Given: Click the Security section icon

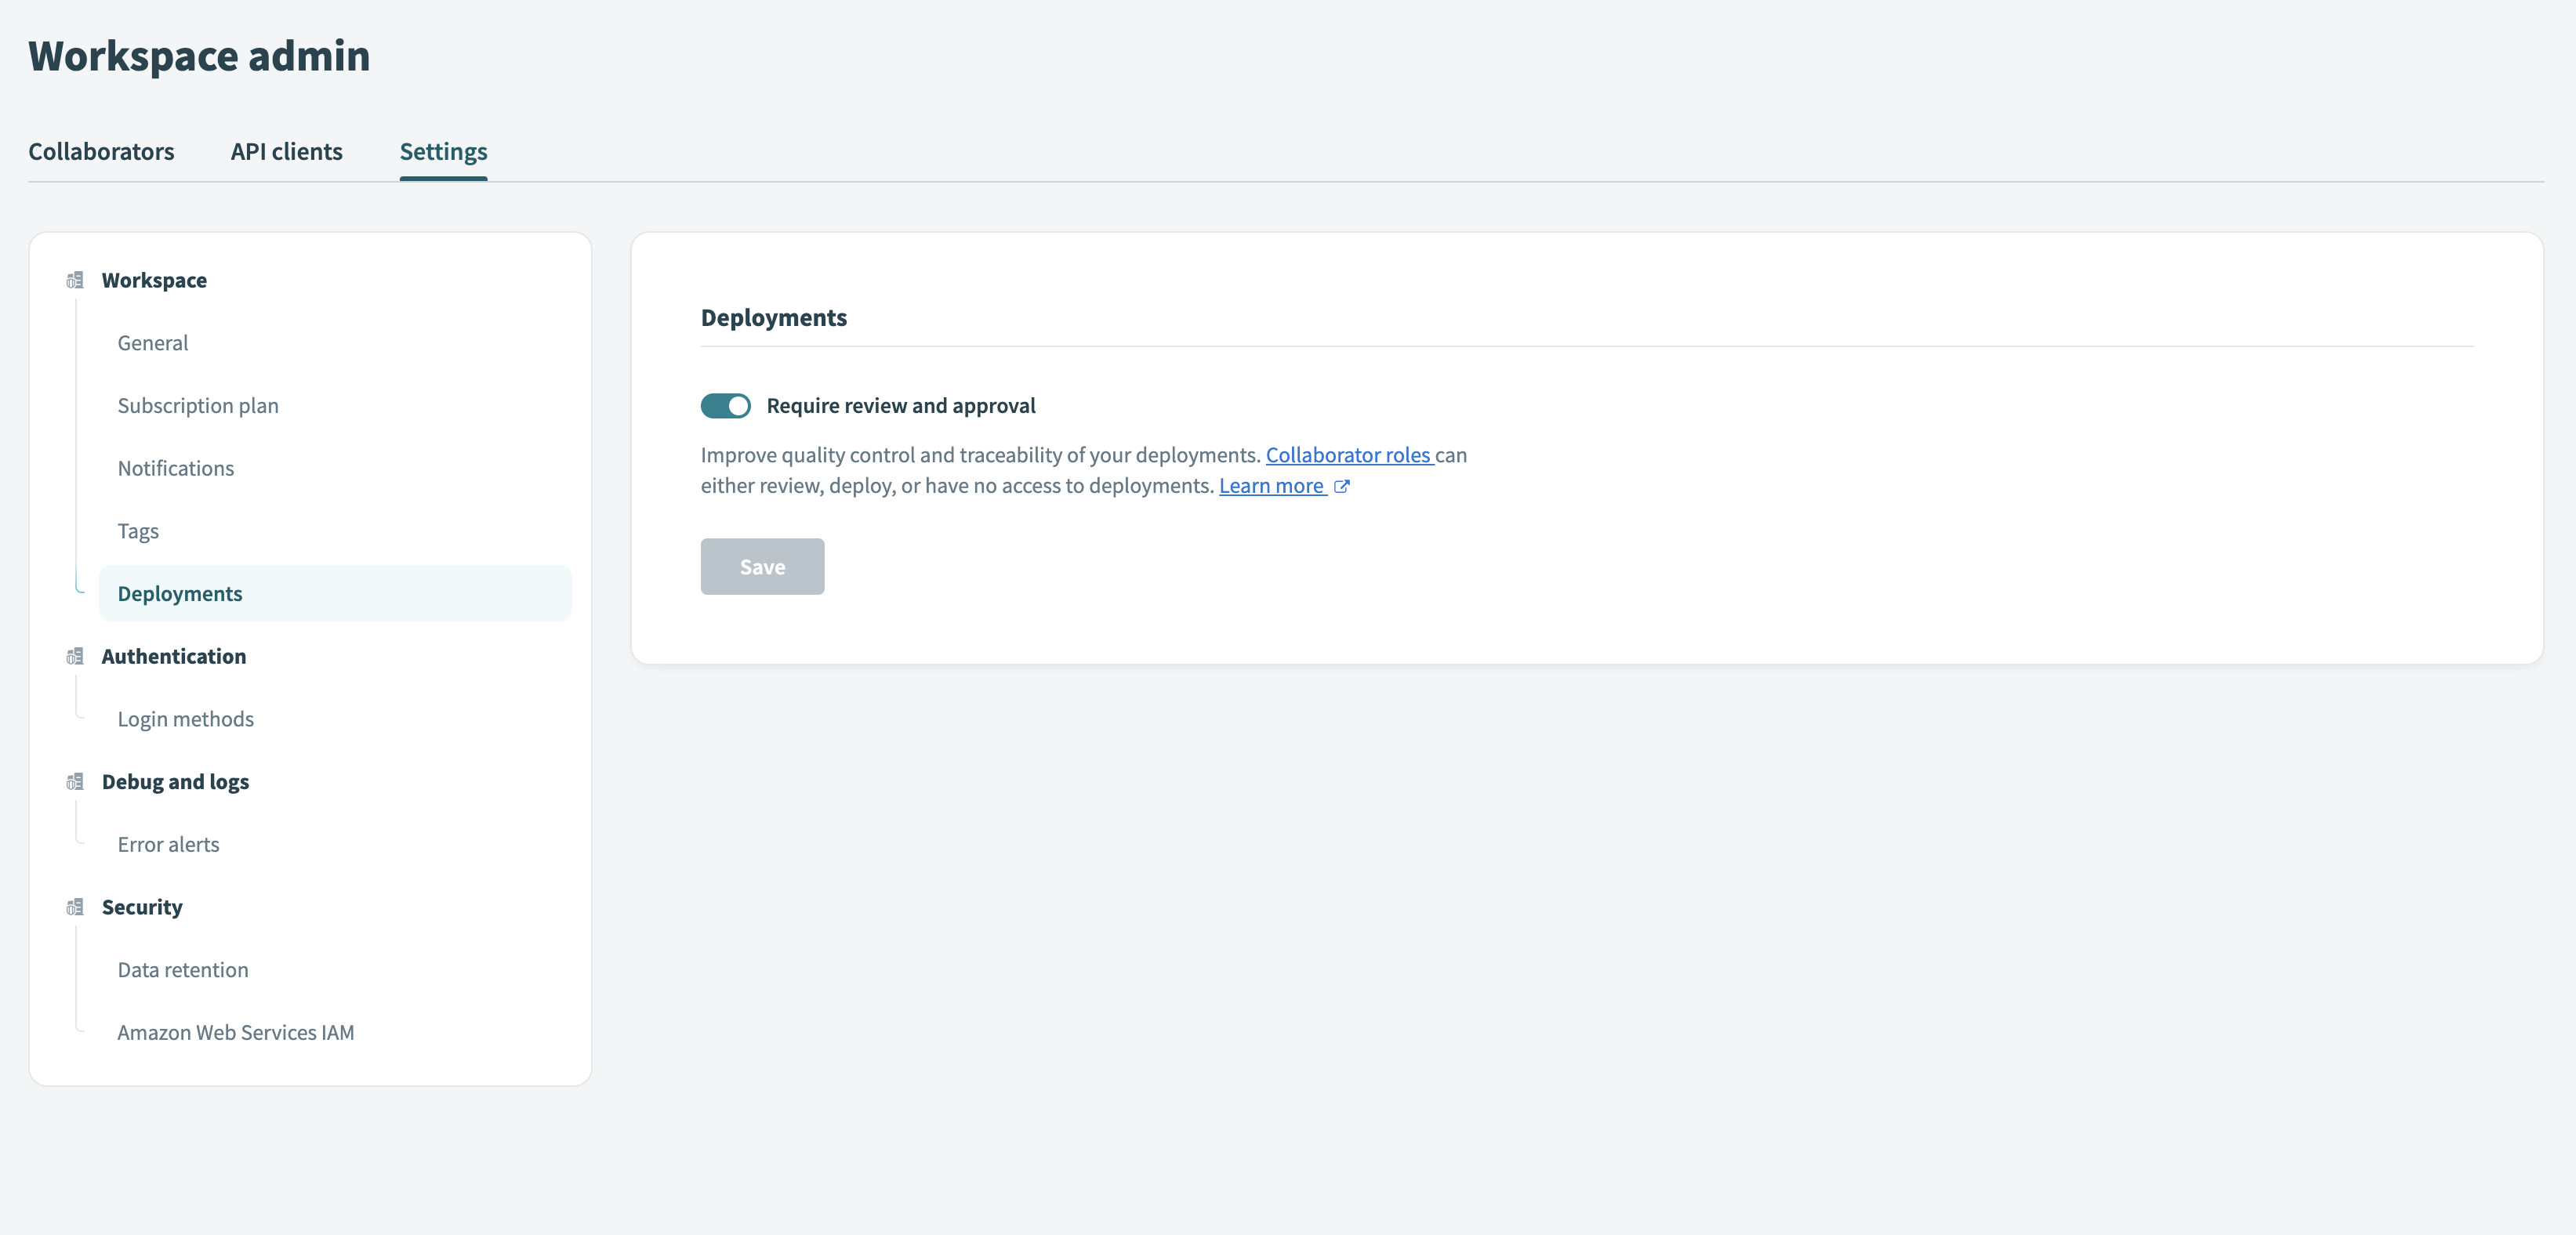Looking at the screenshot, I should coord(74,907).
